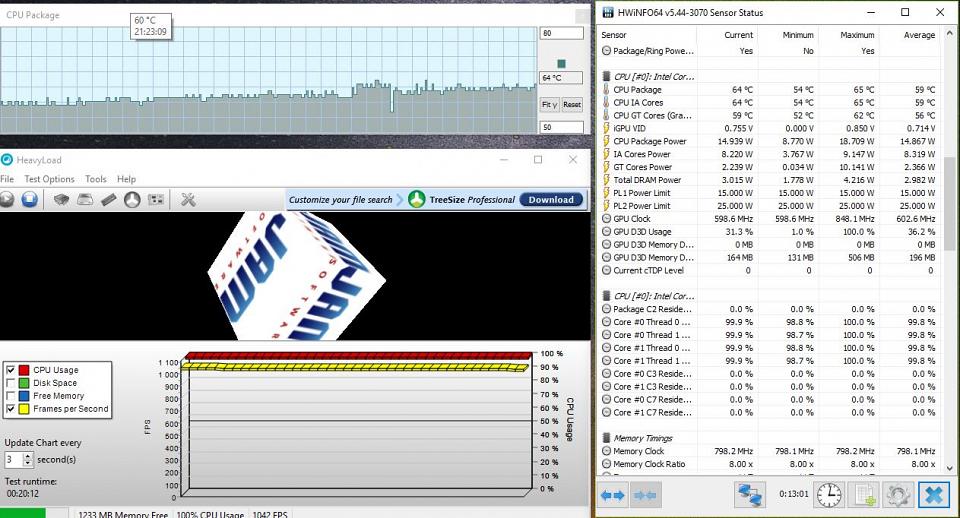The width and height of the screenshot is (960, 518).
Task: Click the 64 °C current value field
Action: pyautogui.click(x=561, y=78)
